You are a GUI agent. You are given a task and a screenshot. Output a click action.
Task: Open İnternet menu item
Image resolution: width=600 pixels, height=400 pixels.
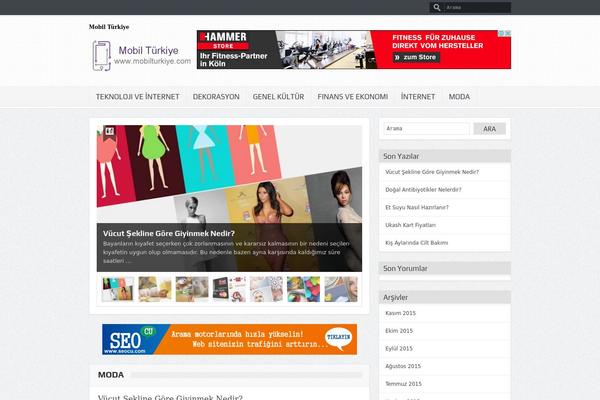point(418,97)
